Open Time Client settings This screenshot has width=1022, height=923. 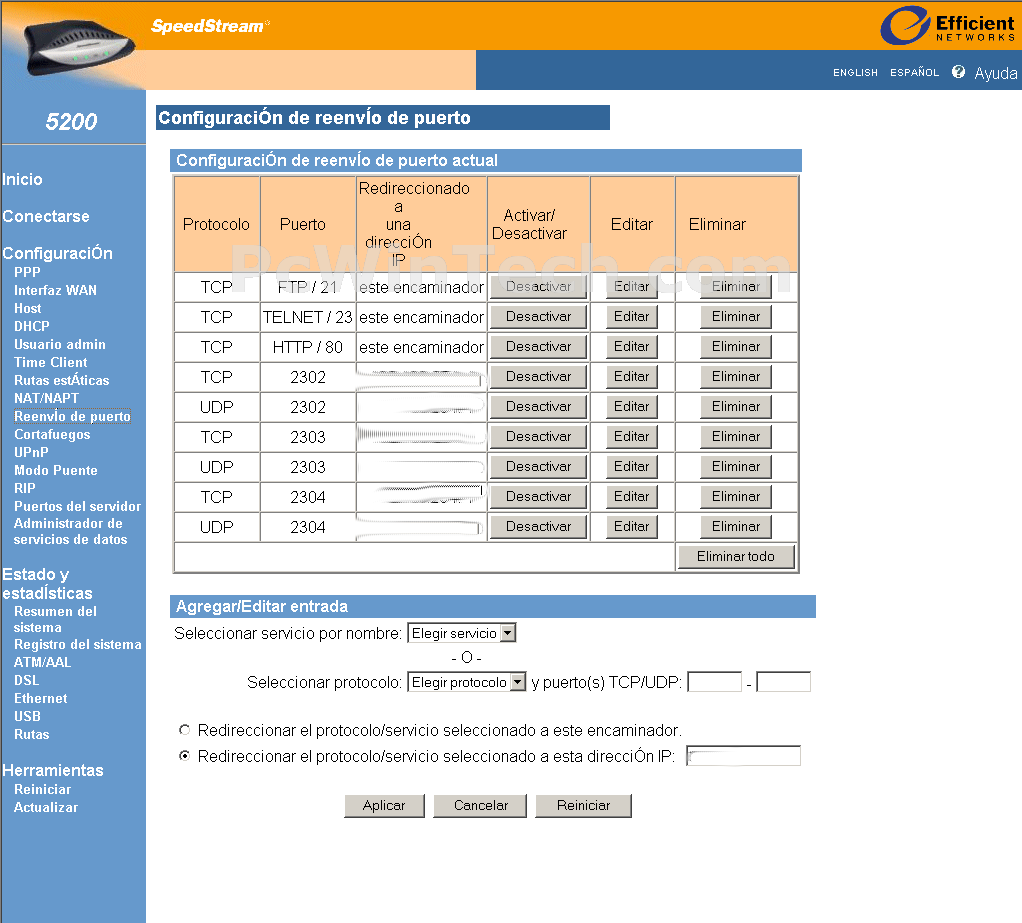tap(51, 362)
